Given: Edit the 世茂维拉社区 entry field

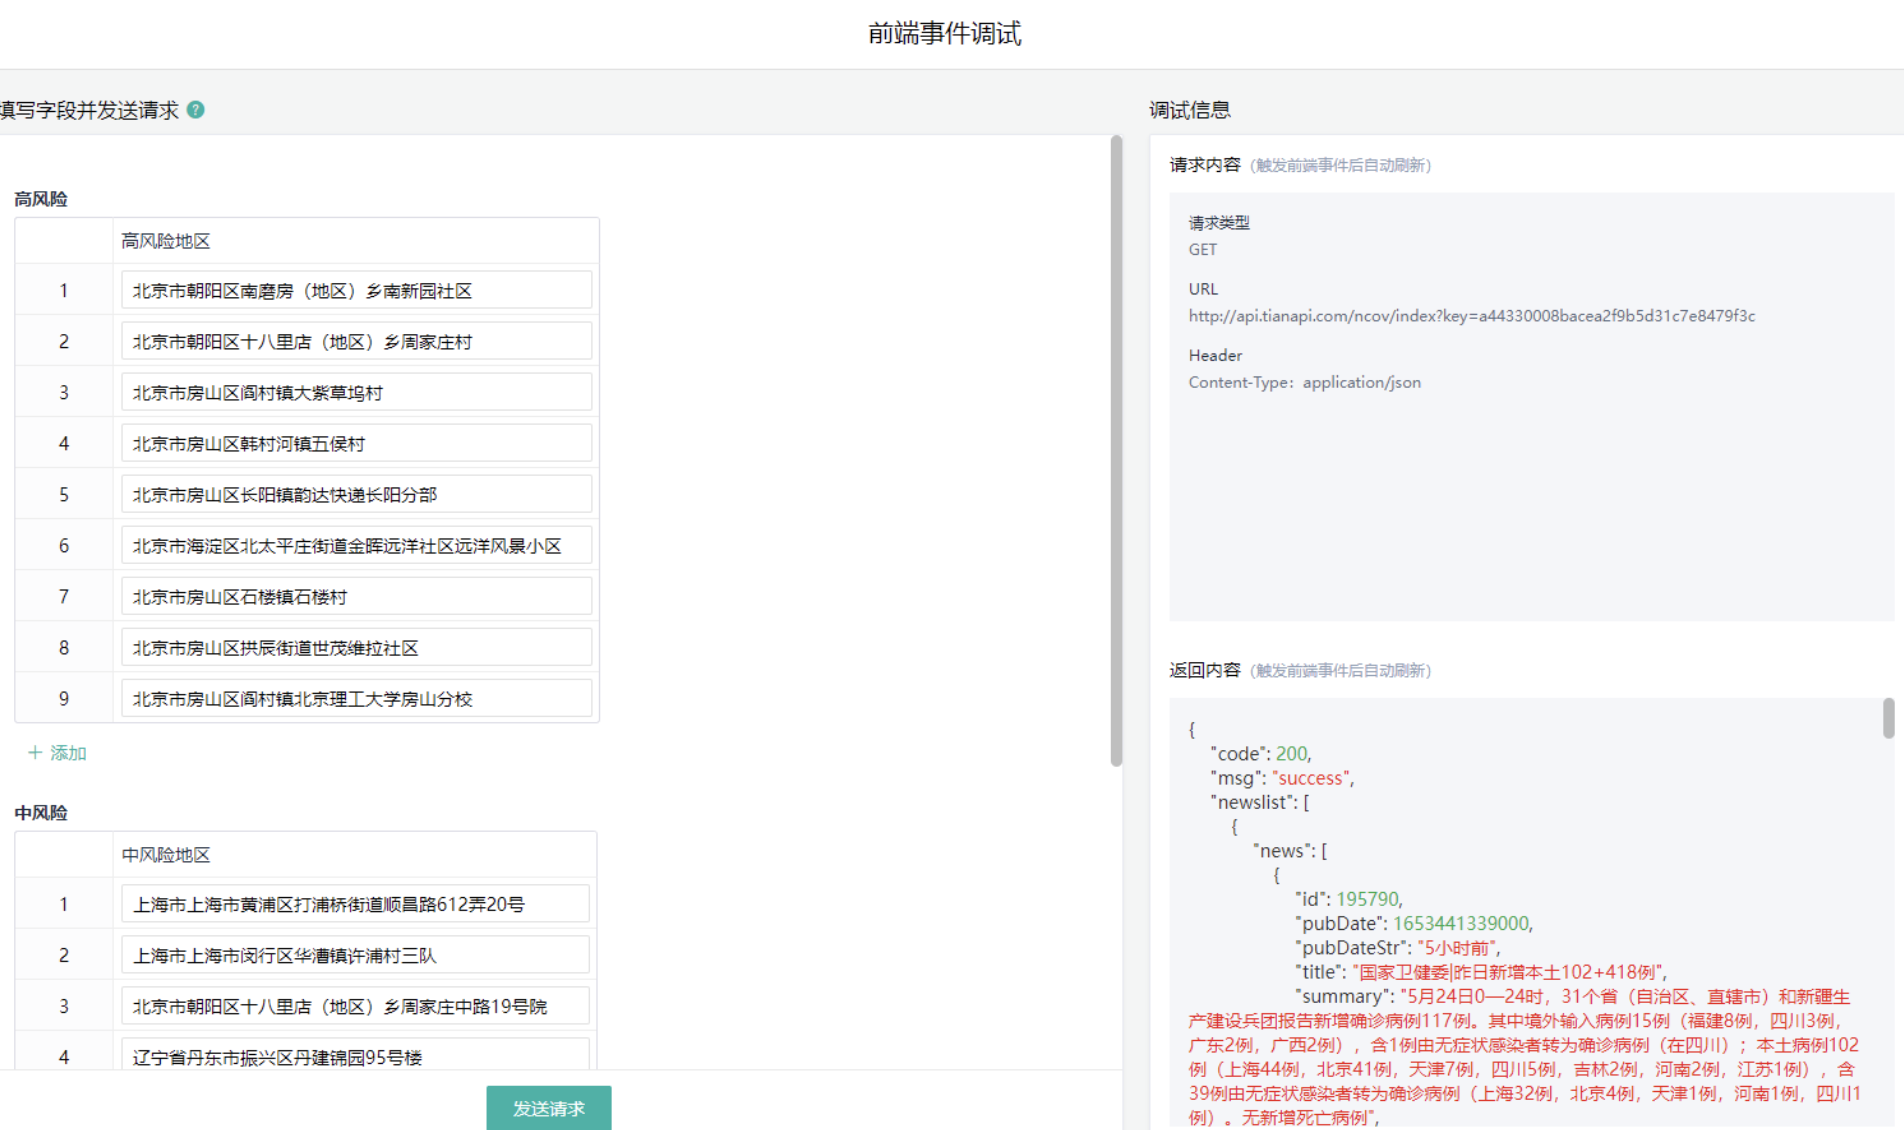Looking at the screenshot, I should coord(356,648).
